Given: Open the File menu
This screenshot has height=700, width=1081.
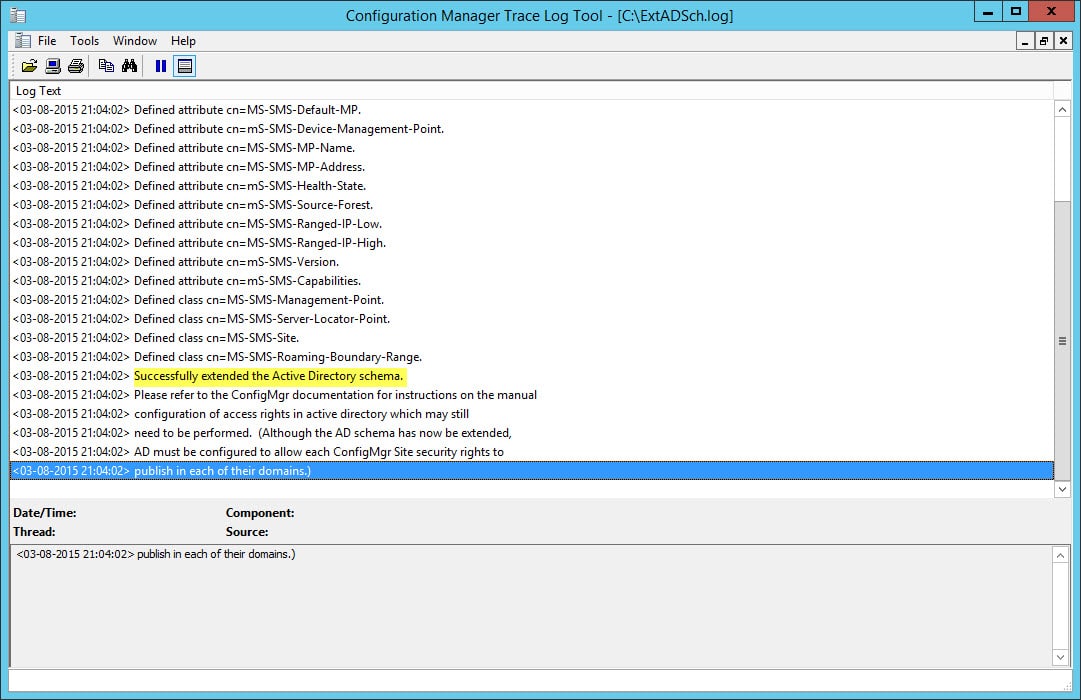Looking at the screenshot, I should point(47,41).
